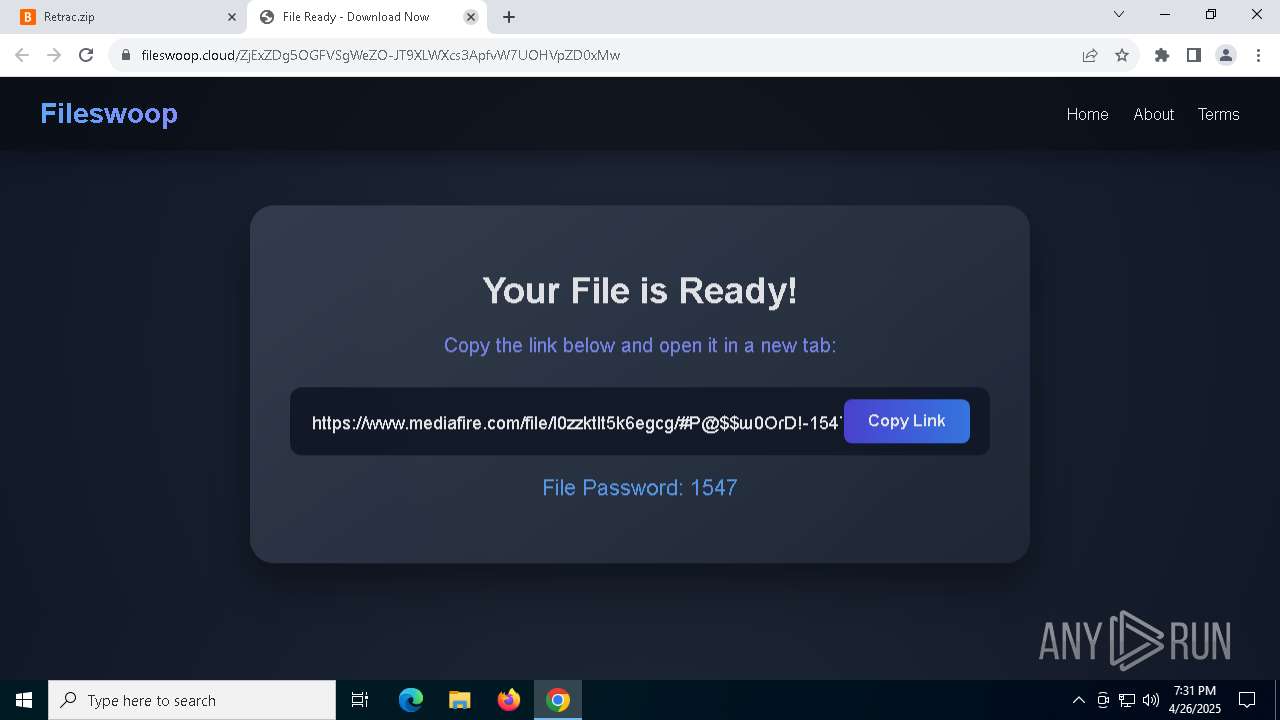Open the Chrome three-dot menu

[1257, 55]
